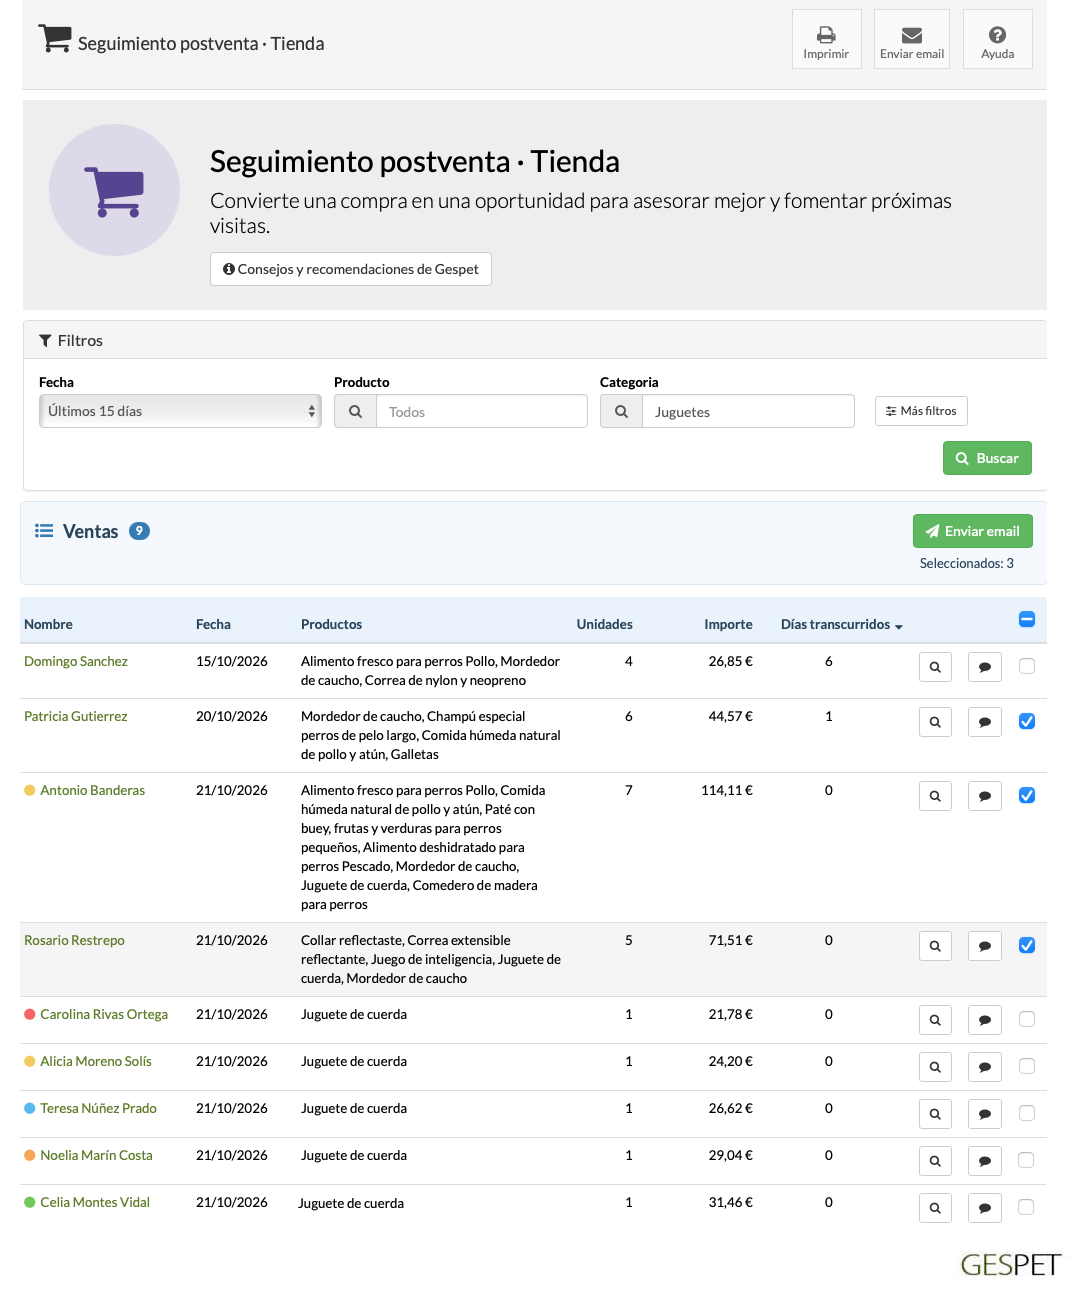The height and width of the screenshot is (1291, 1072).
Task: Open the Ayuda help icon
Action: coord(997,39)
